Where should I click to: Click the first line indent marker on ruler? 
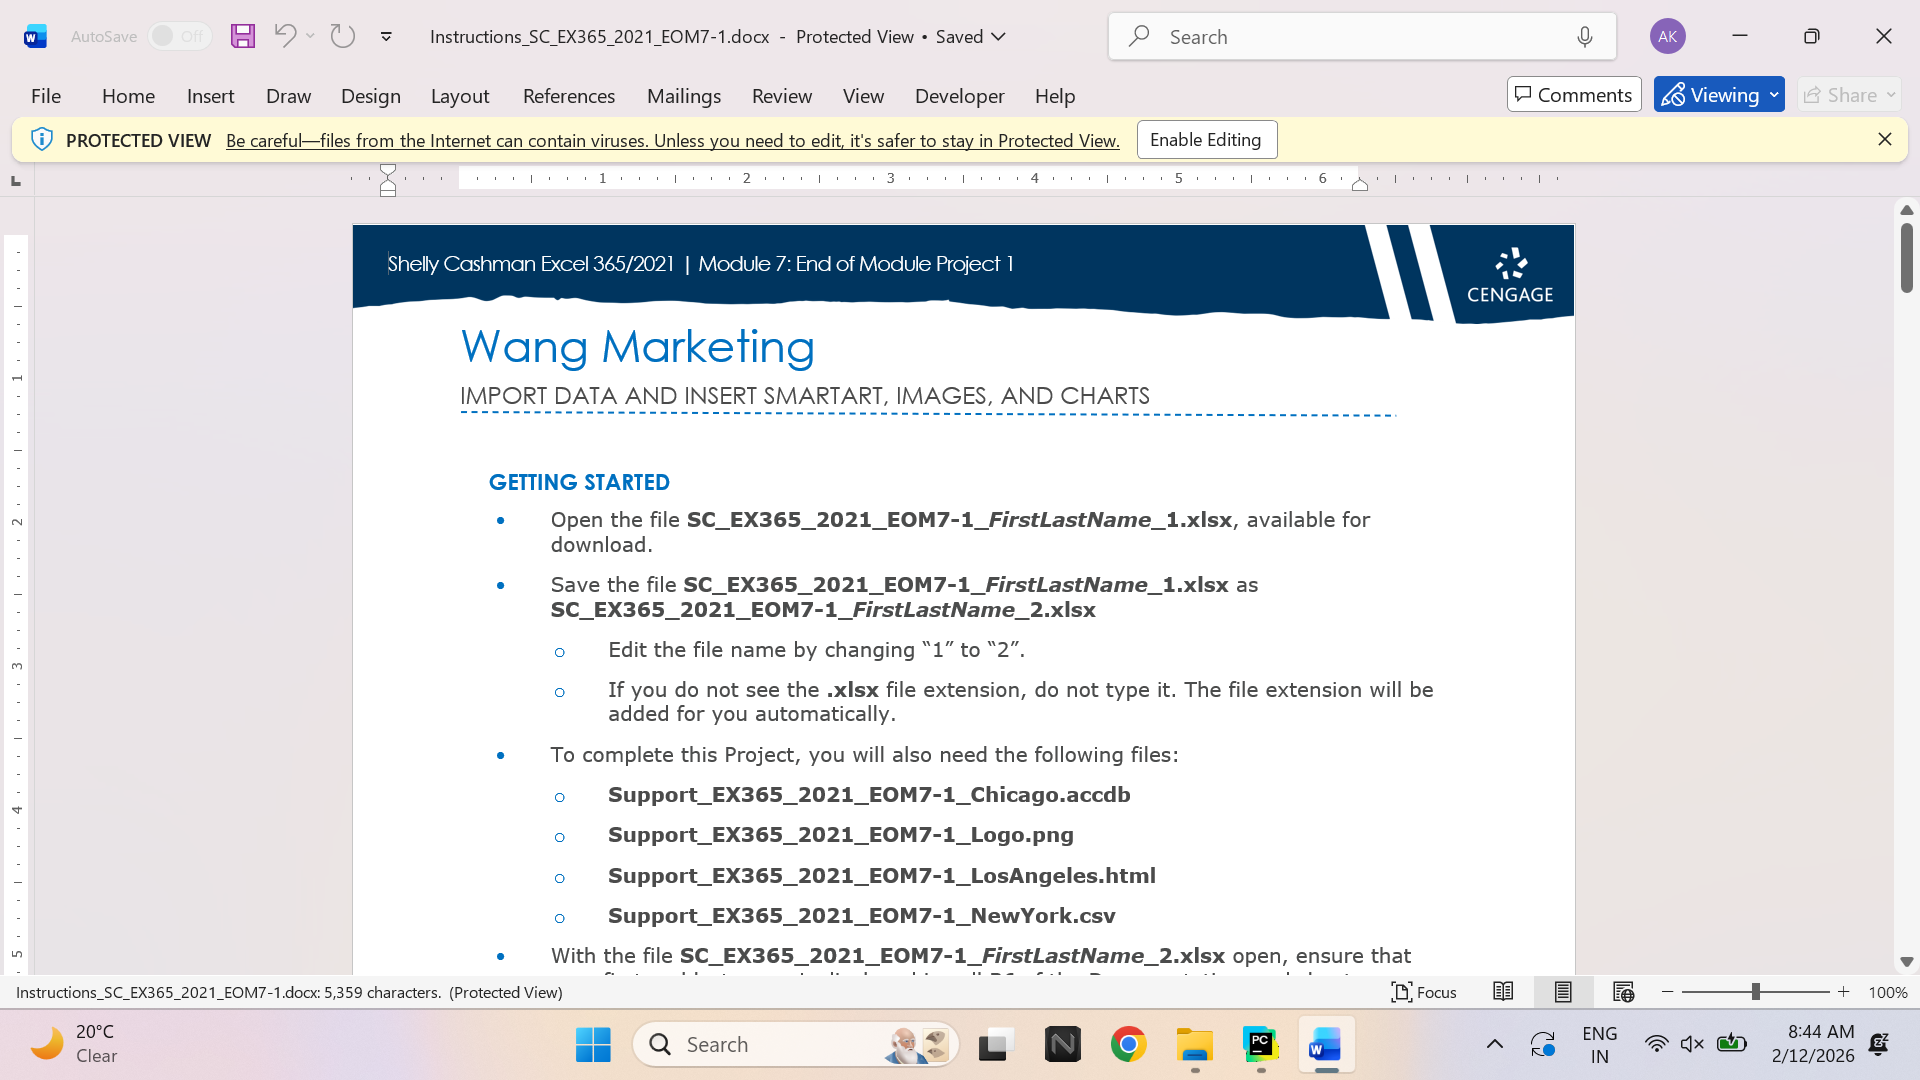point(388,171)
